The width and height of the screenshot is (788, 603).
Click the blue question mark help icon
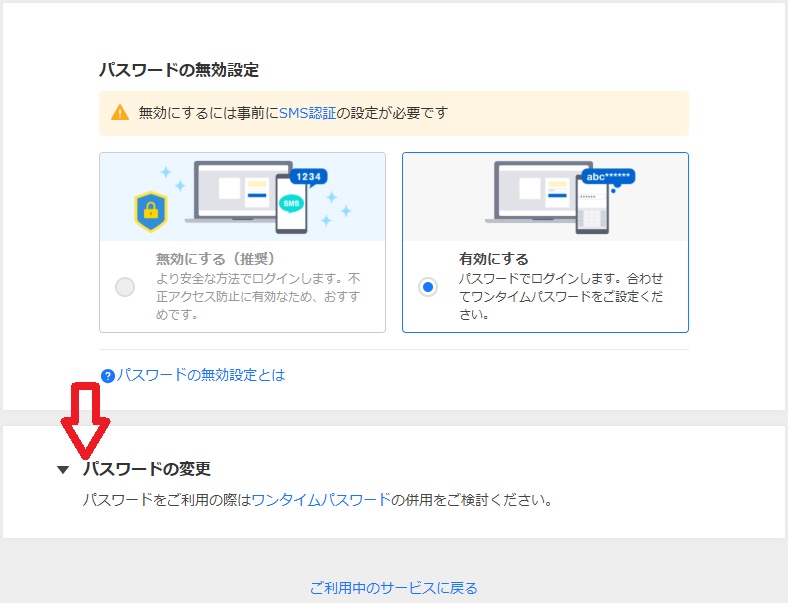[108, 376]
